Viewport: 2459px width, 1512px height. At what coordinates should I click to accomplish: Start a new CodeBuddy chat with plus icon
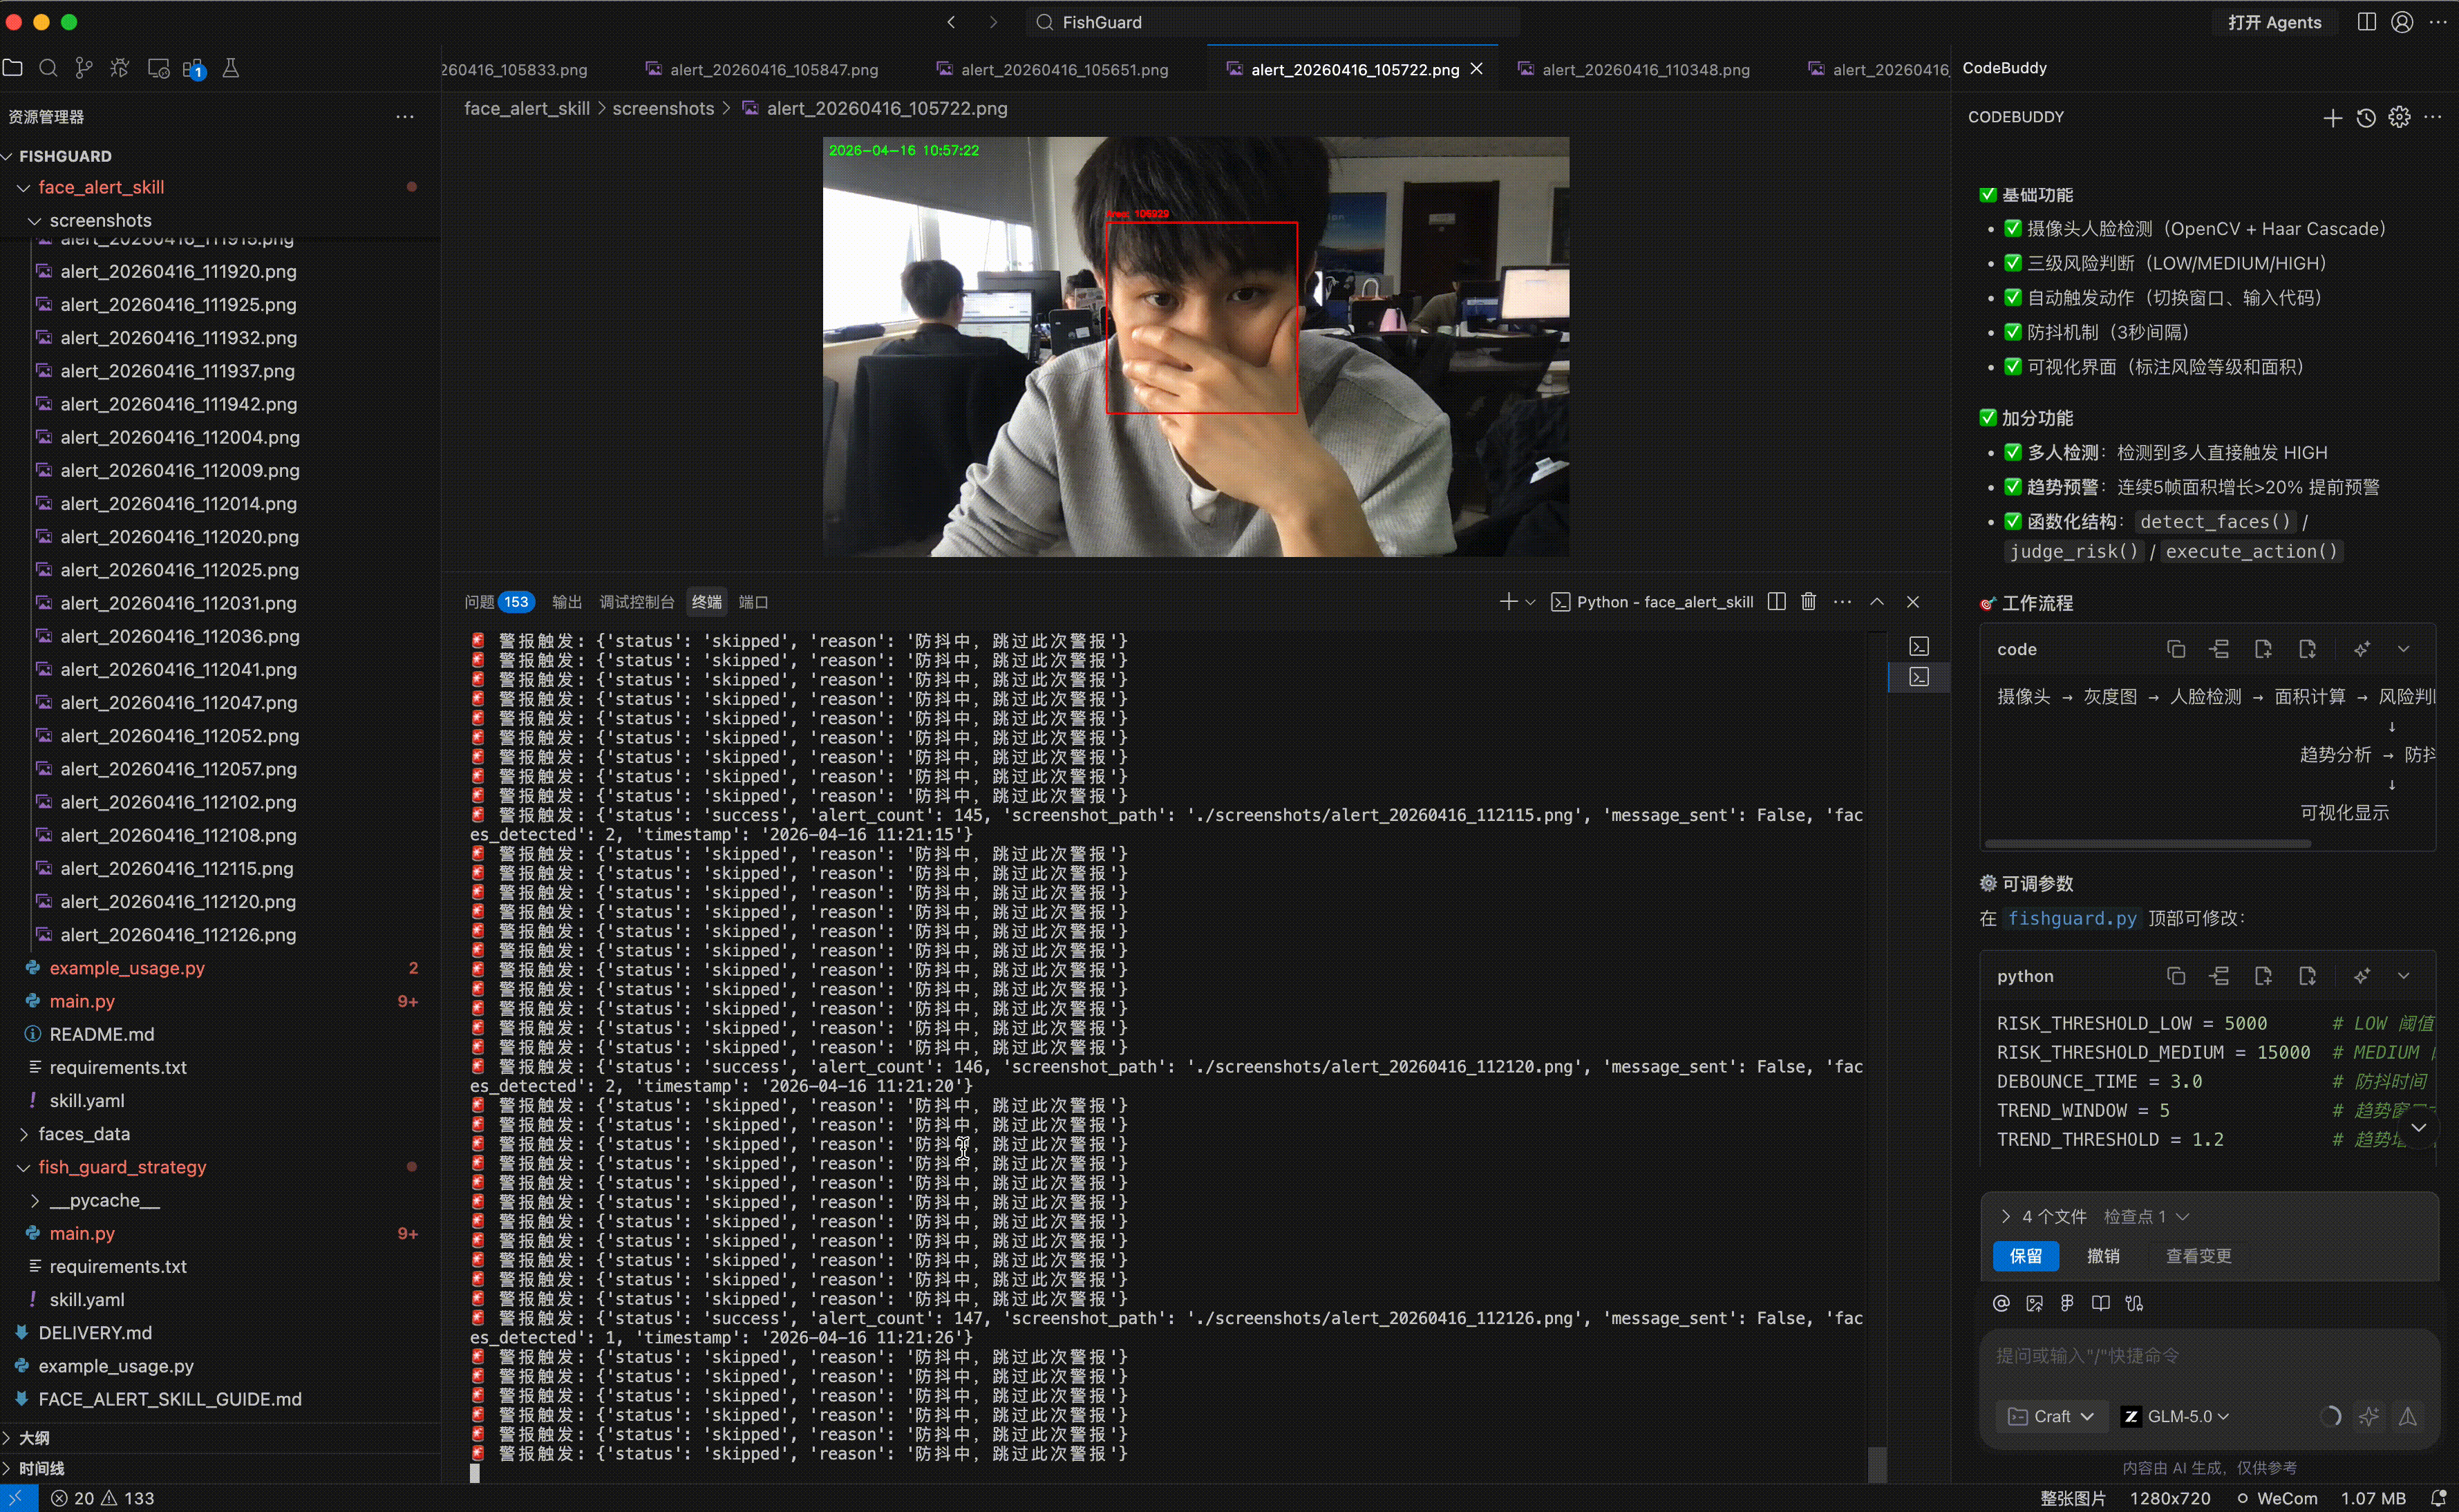(2332, 118)
